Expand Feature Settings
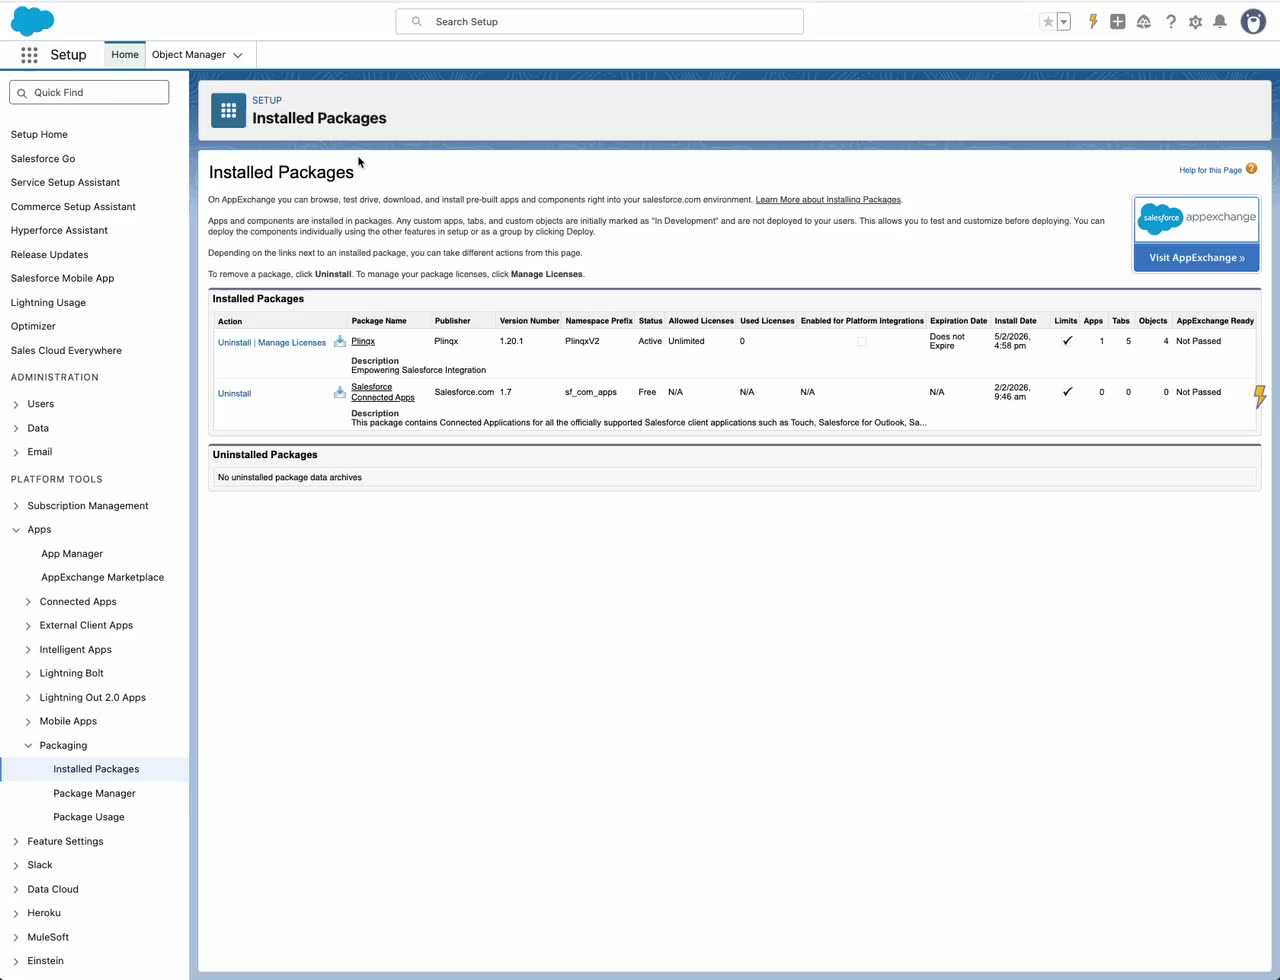The height and width of the screenshot is (980, 1280). click(x=16, y=842)
